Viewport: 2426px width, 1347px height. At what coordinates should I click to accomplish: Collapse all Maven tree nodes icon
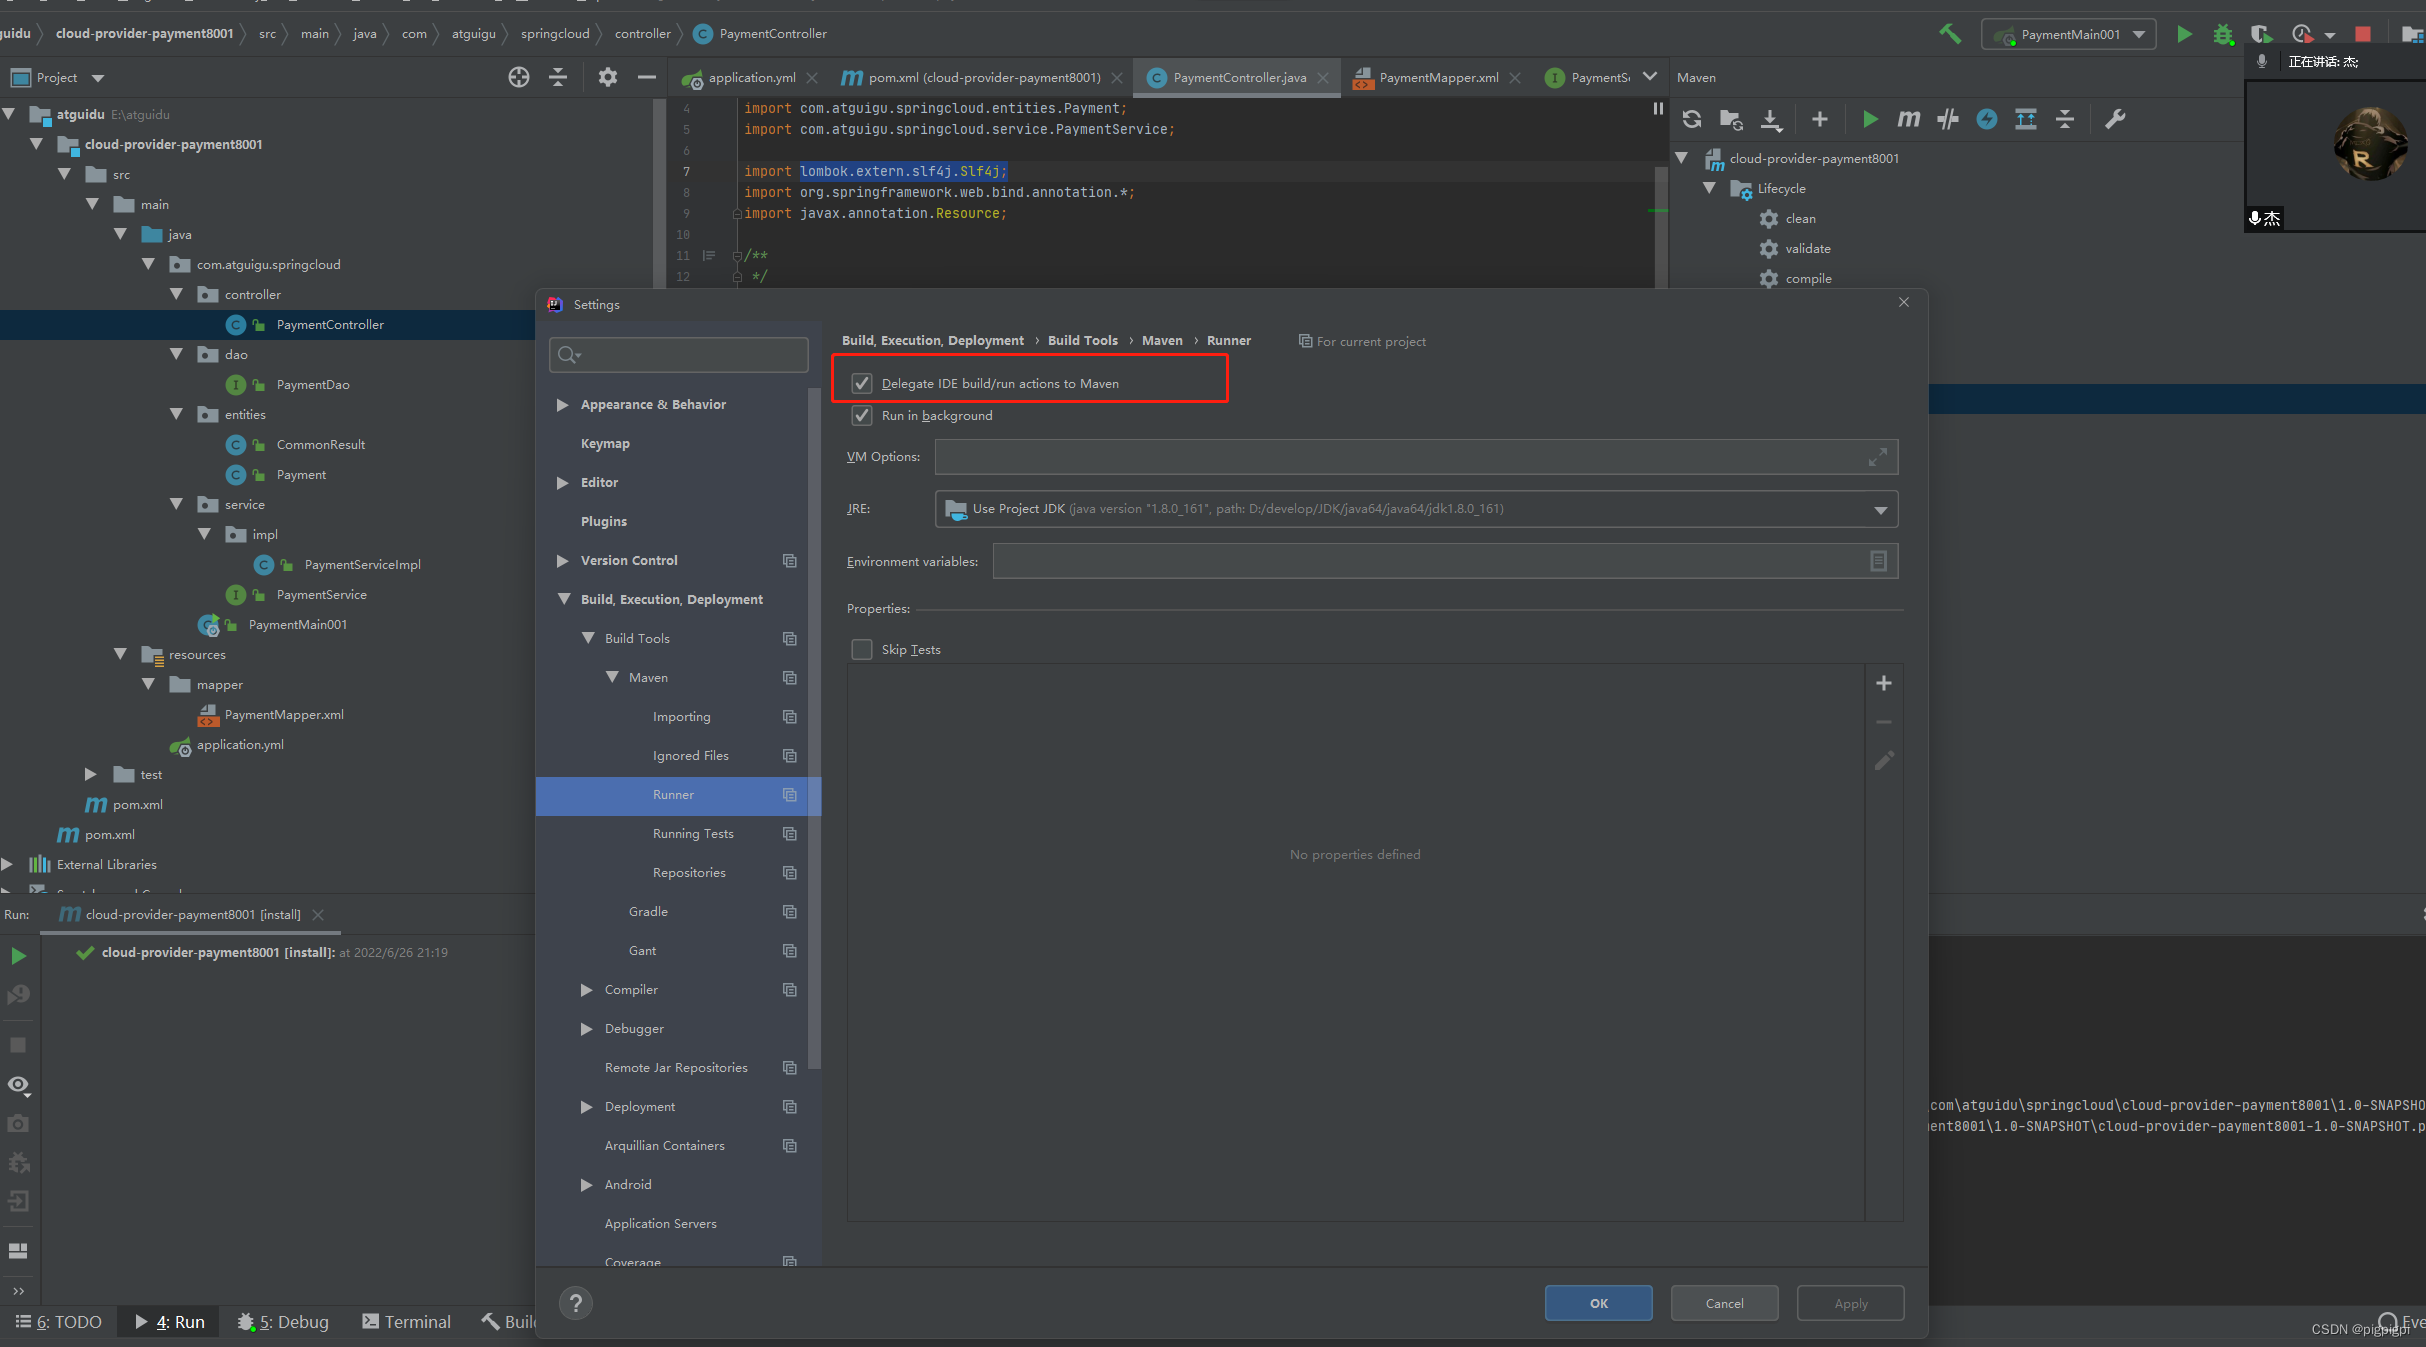pos(2065,119)
